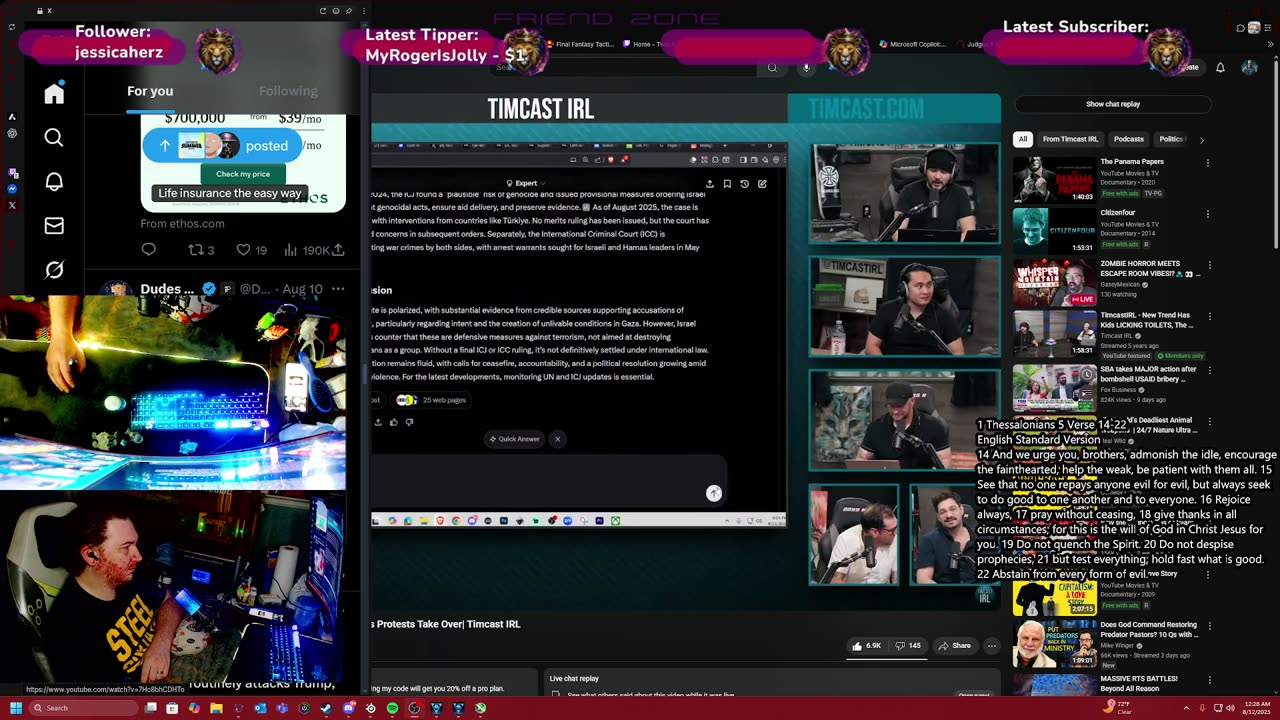
Task: Select the Politics filter chip
Action: point(1171,139)
